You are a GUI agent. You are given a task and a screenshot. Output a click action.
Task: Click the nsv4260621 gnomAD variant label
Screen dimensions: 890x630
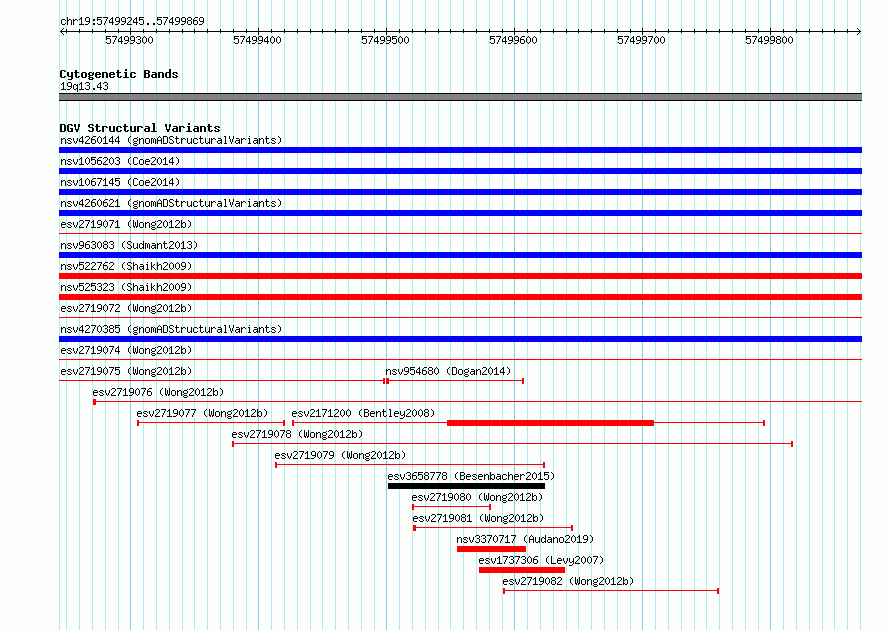171,203
